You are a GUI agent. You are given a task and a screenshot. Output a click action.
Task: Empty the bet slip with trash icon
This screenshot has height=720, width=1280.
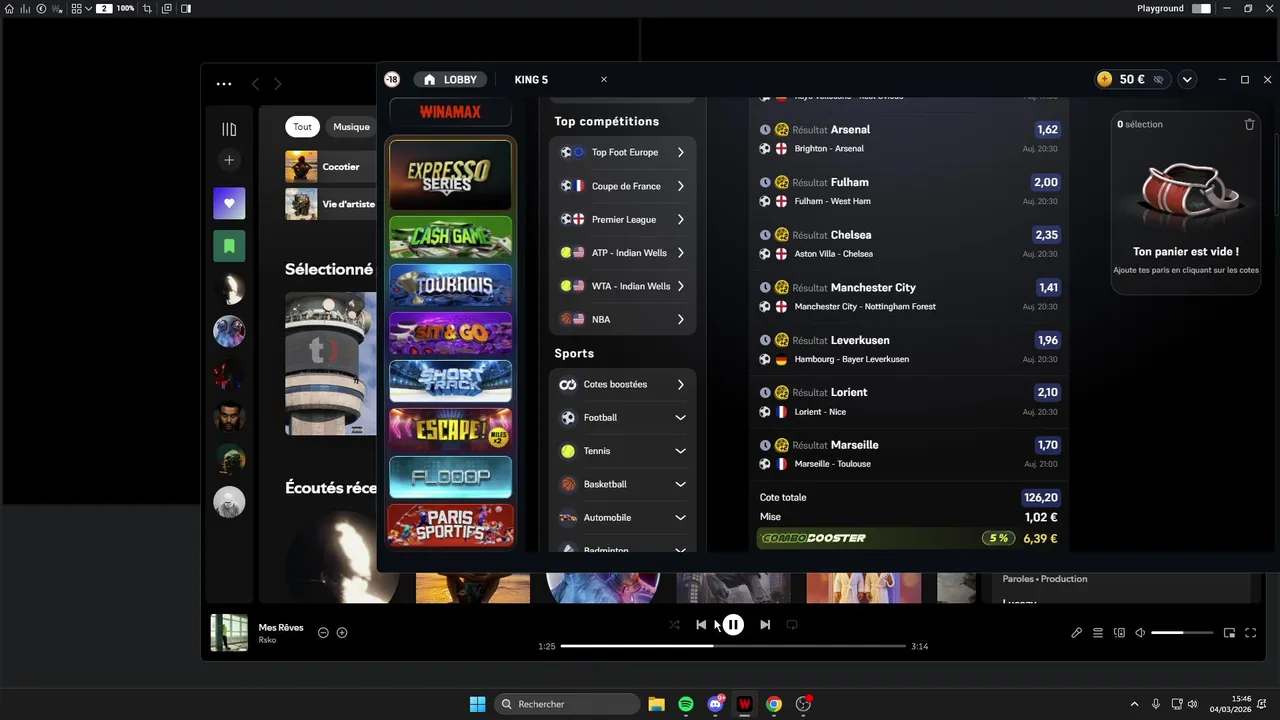pyautogui.click(x=1249, y=124)
